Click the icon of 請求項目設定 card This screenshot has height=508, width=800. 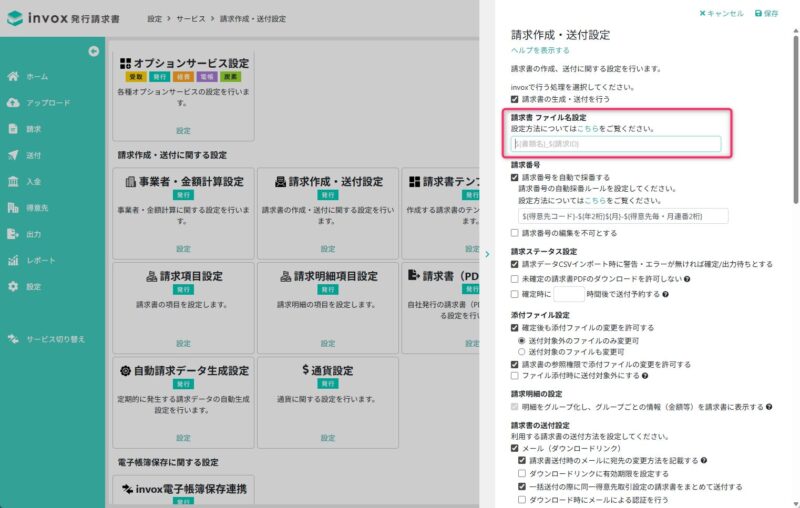click(x=152, y=276)
